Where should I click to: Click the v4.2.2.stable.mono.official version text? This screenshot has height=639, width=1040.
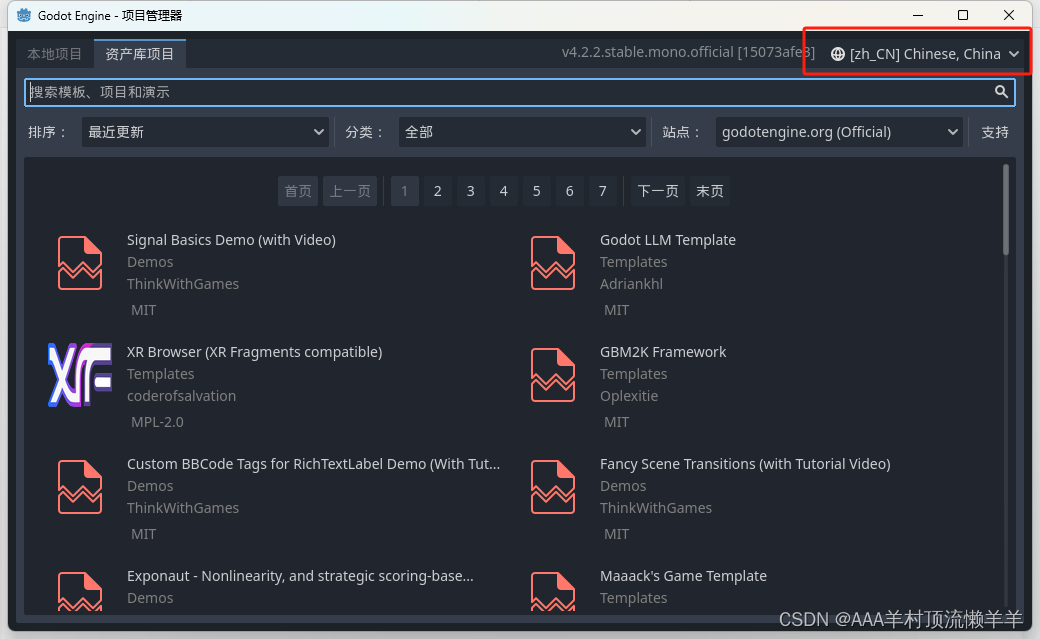[x=688, y=52]
